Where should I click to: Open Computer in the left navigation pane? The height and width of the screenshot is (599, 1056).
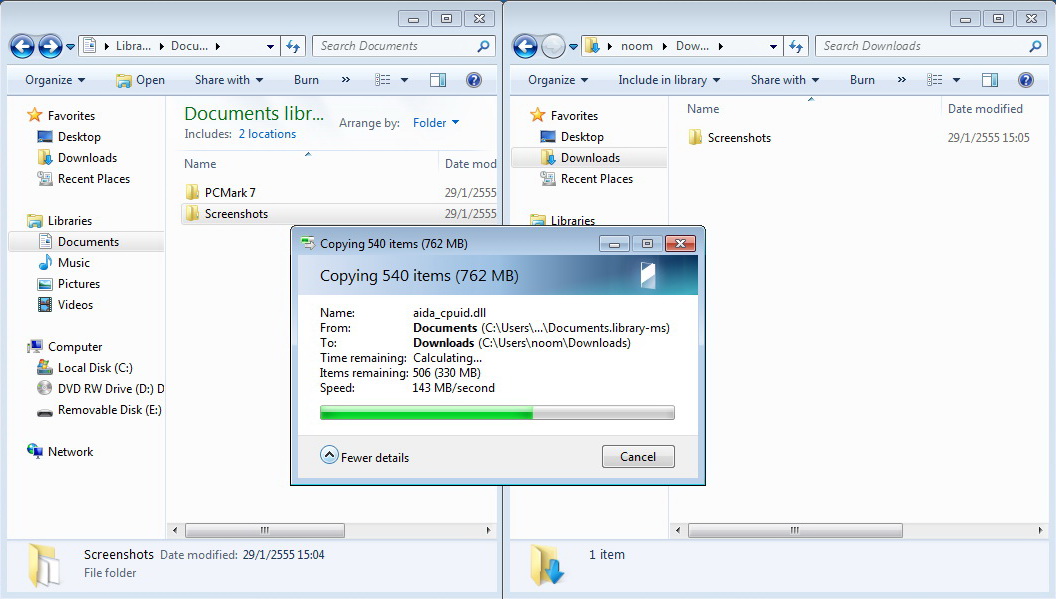click(75, 347)
